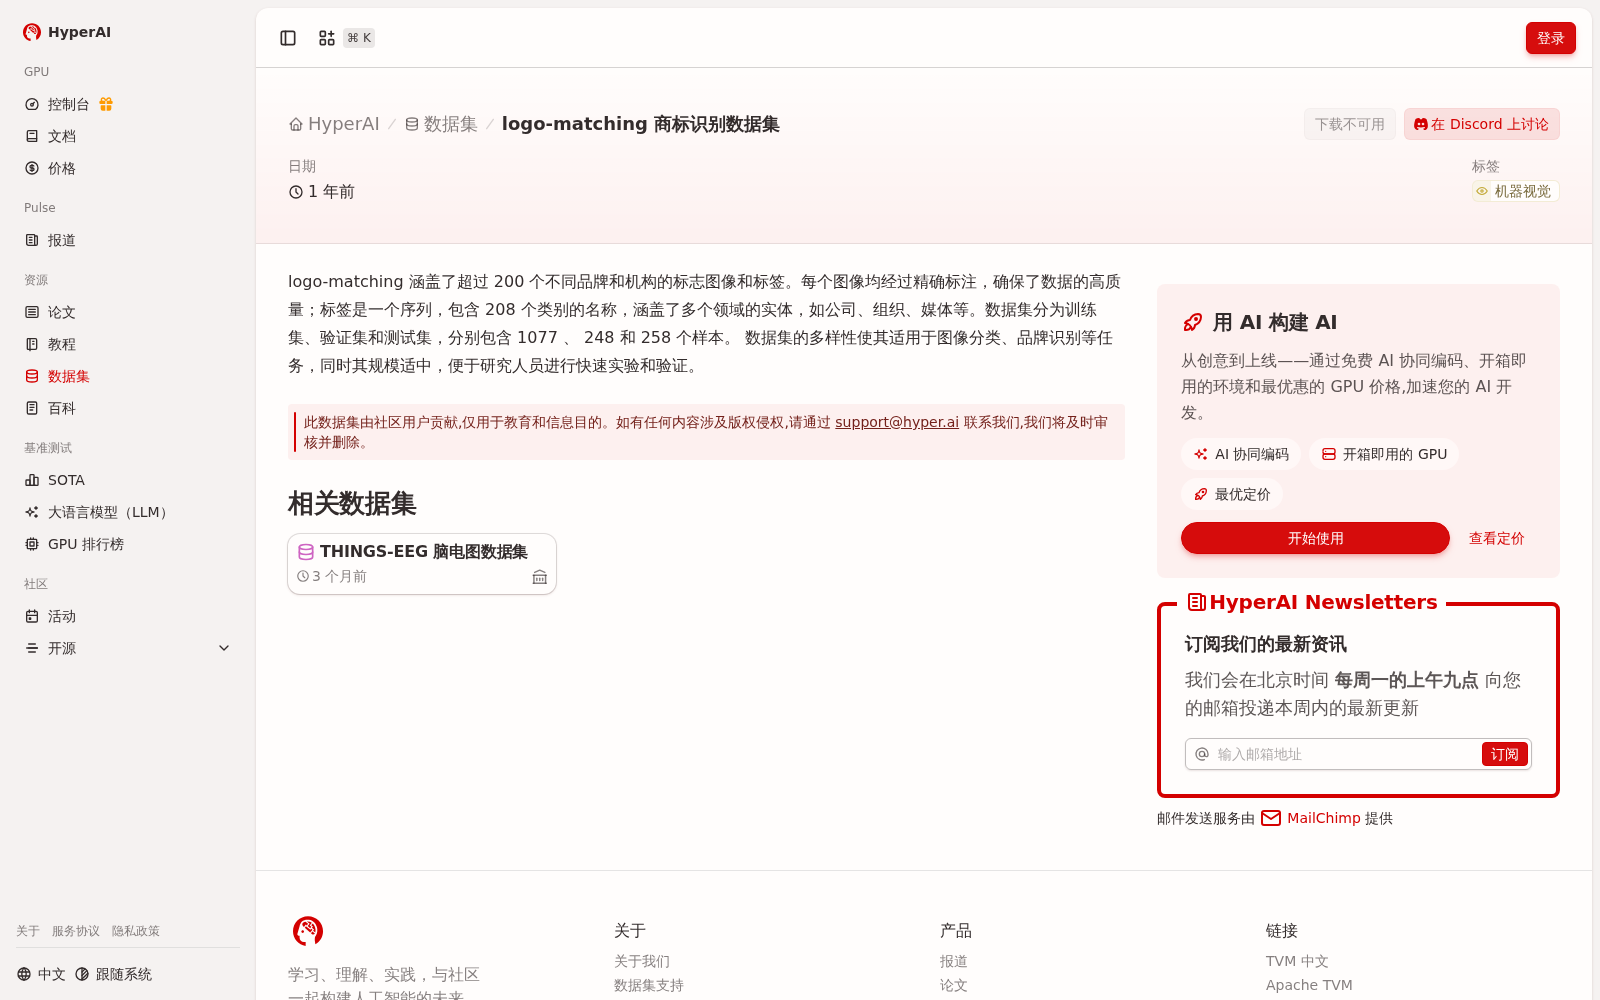Click the 订阅 newsletter button

[x=1504, y=754]
